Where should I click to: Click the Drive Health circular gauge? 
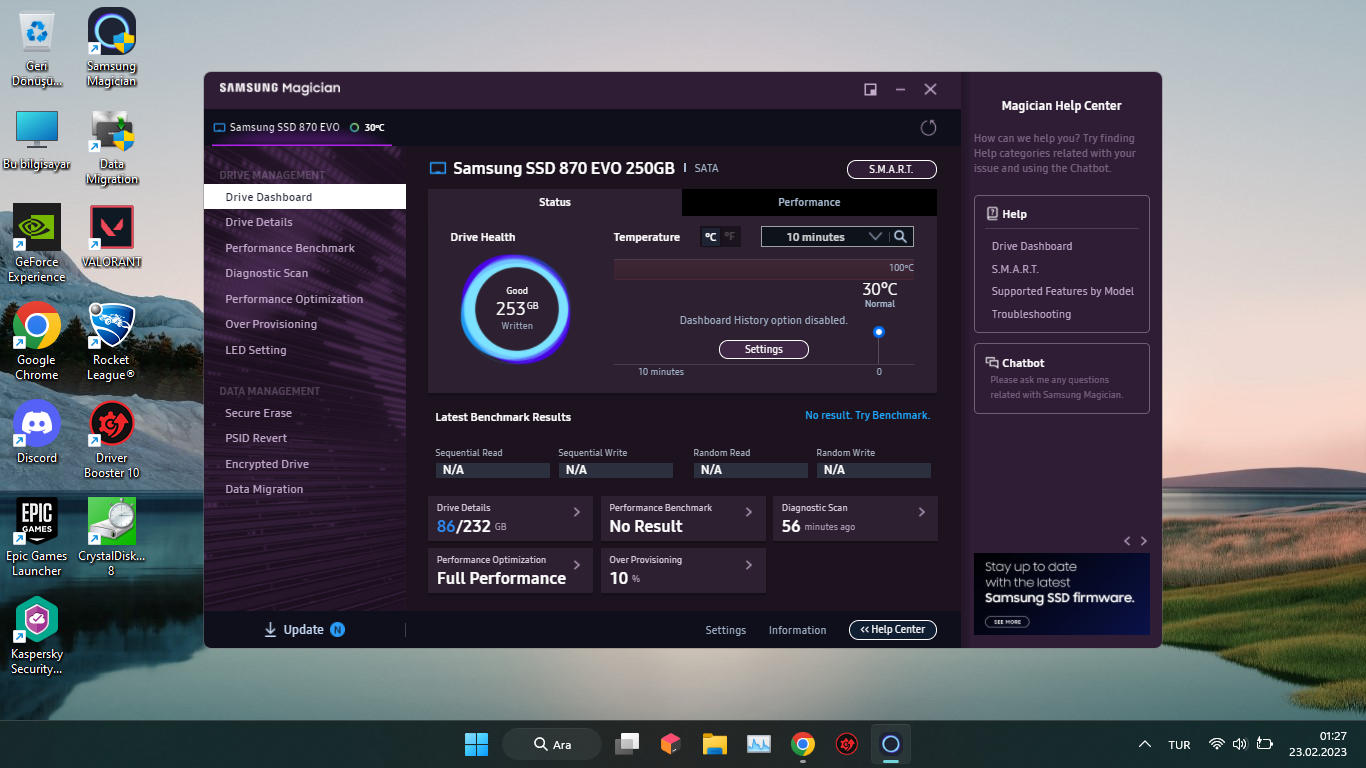(515, 309)
